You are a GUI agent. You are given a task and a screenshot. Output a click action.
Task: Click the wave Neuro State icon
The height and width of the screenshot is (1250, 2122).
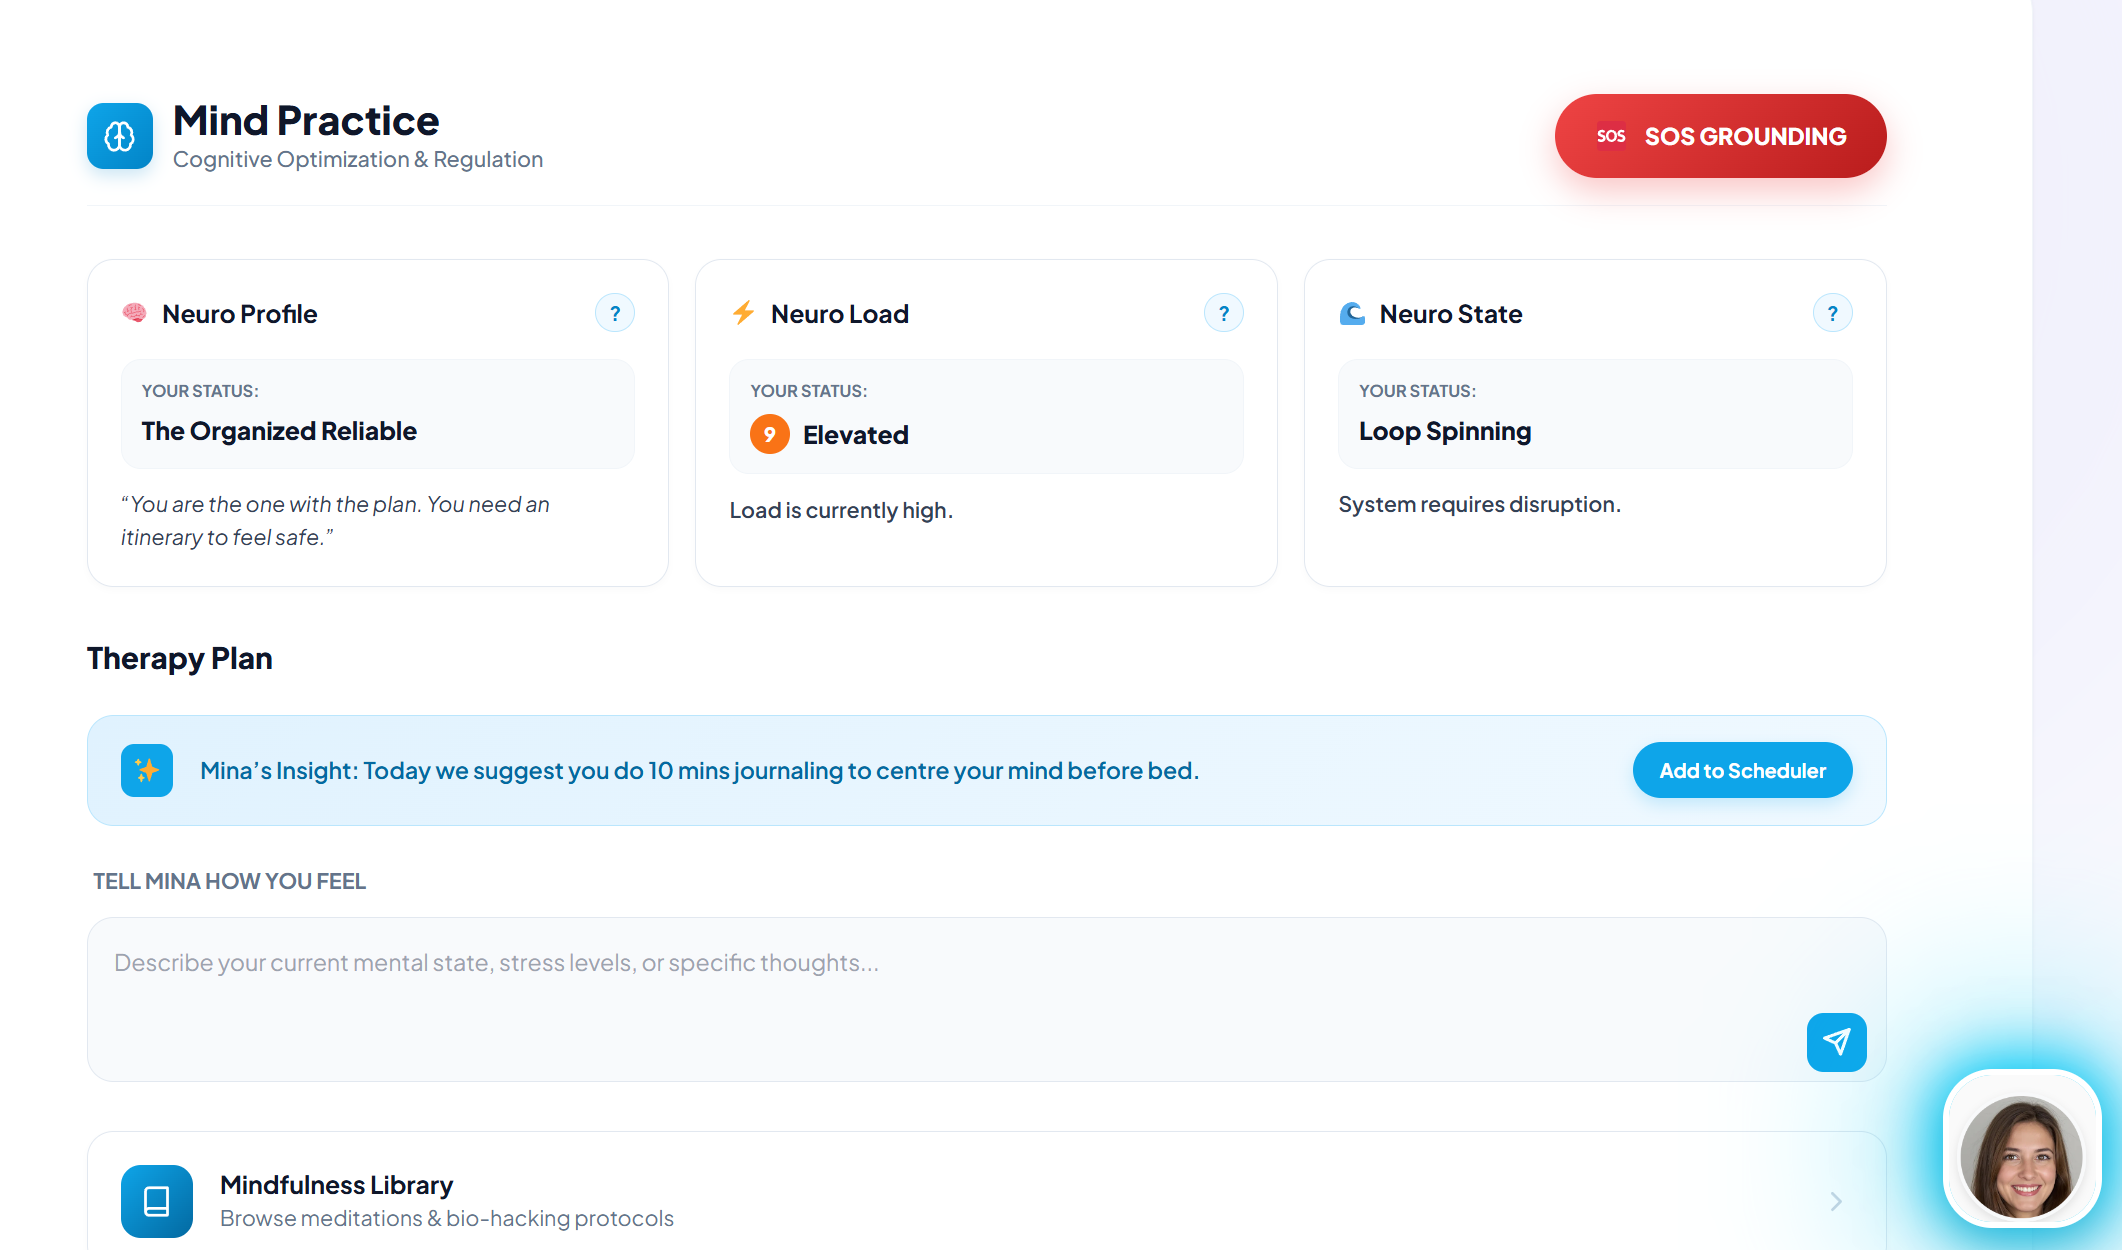point(1352,313)
